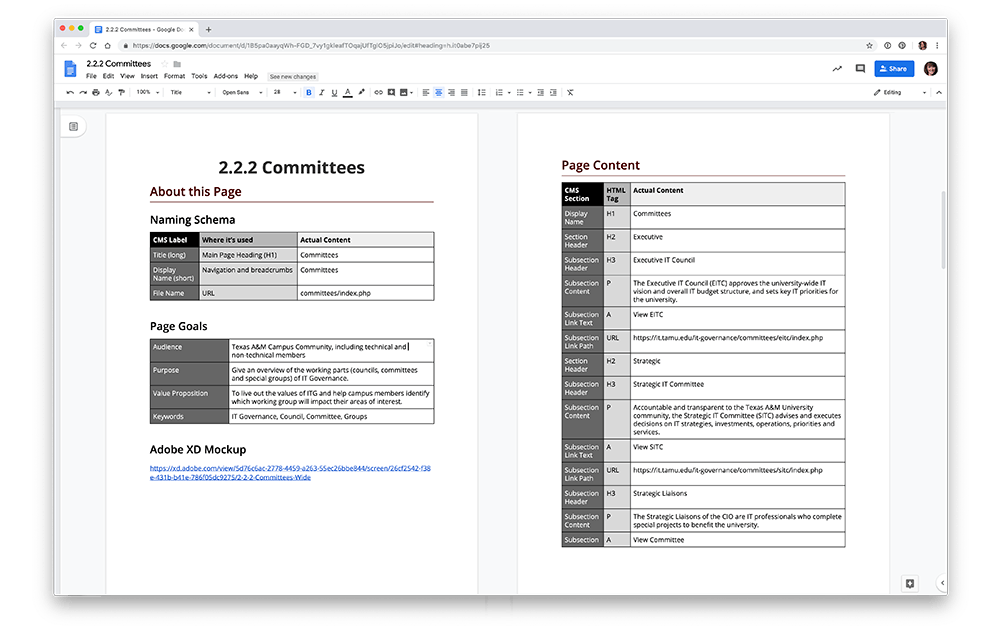The width and height of the screenshot is (1000, 629).
Task: Open the text color picker
Action: pyautogui.click(x=348, y=92)
